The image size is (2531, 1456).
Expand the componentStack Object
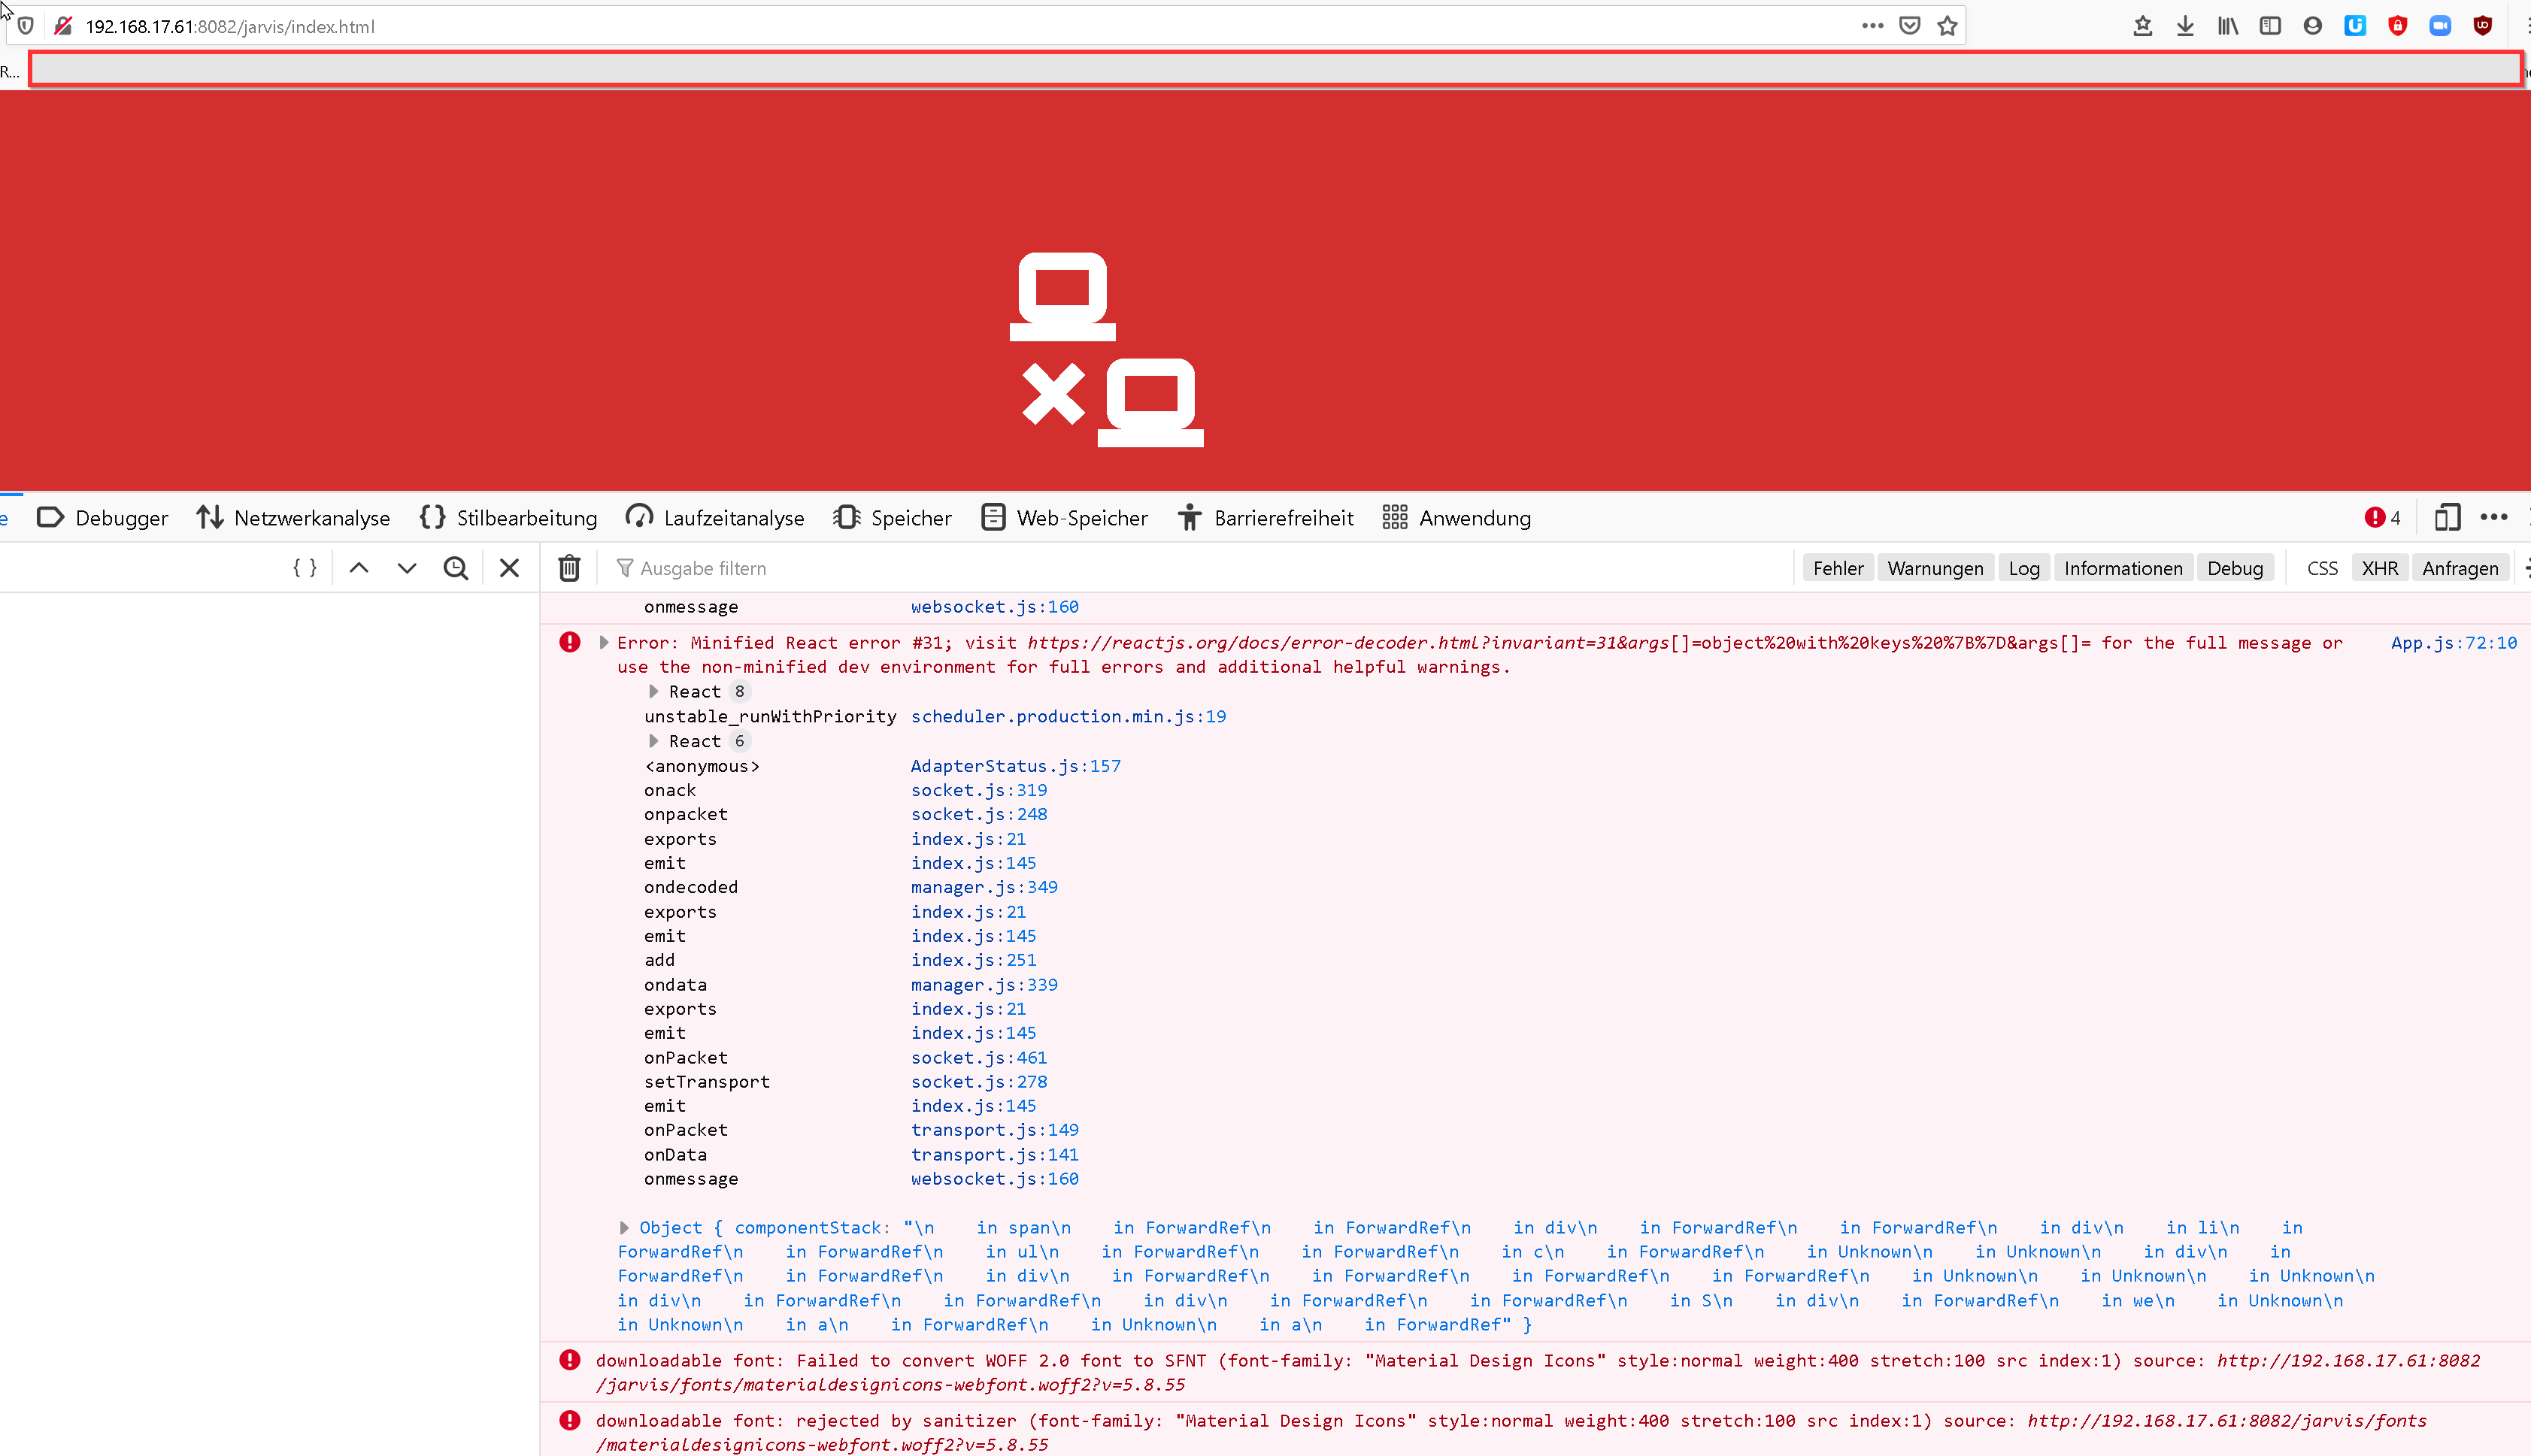click(x=624, y=1227)
